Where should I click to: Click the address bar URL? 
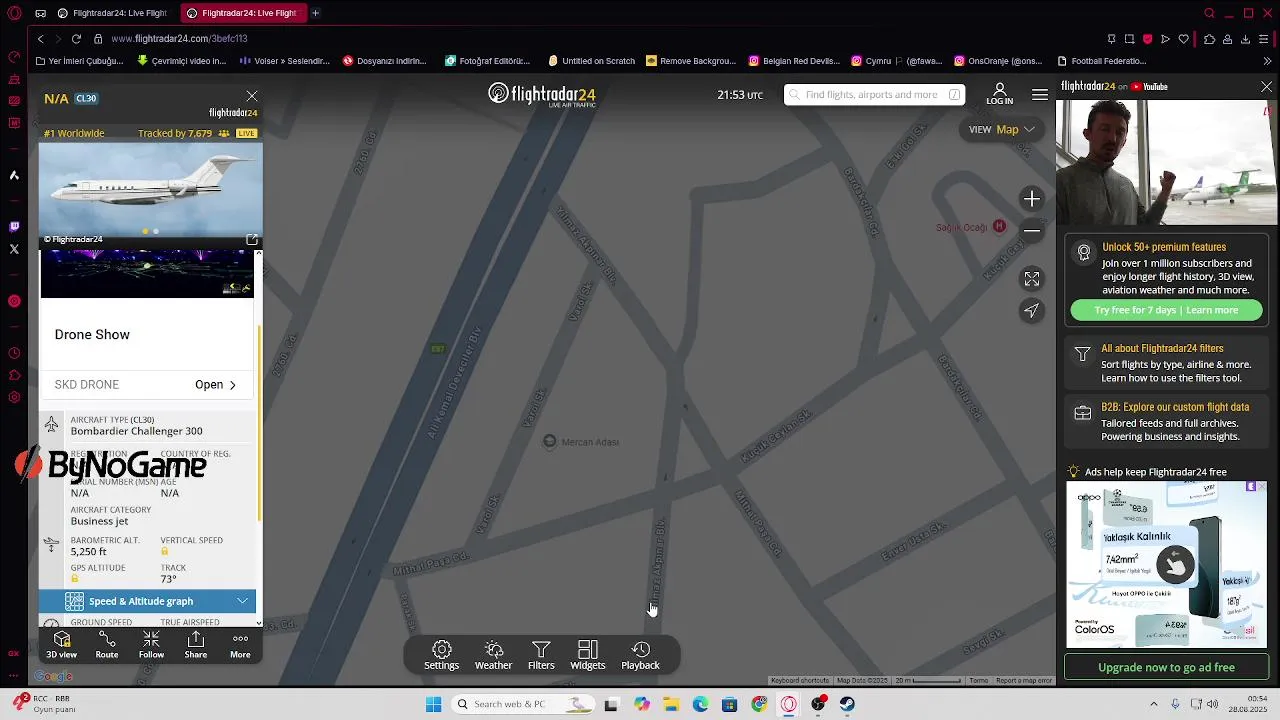click(179, 39)
